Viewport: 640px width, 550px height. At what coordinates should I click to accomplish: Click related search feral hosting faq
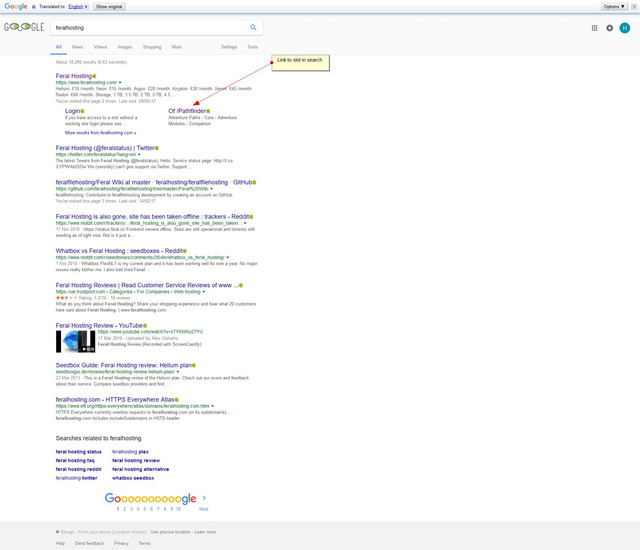75,461
